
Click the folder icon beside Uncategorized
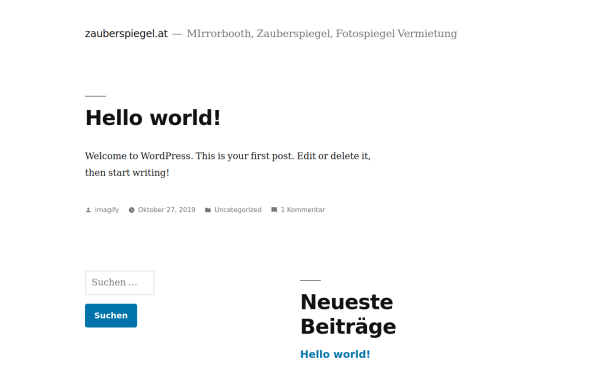tap(208, 210)
